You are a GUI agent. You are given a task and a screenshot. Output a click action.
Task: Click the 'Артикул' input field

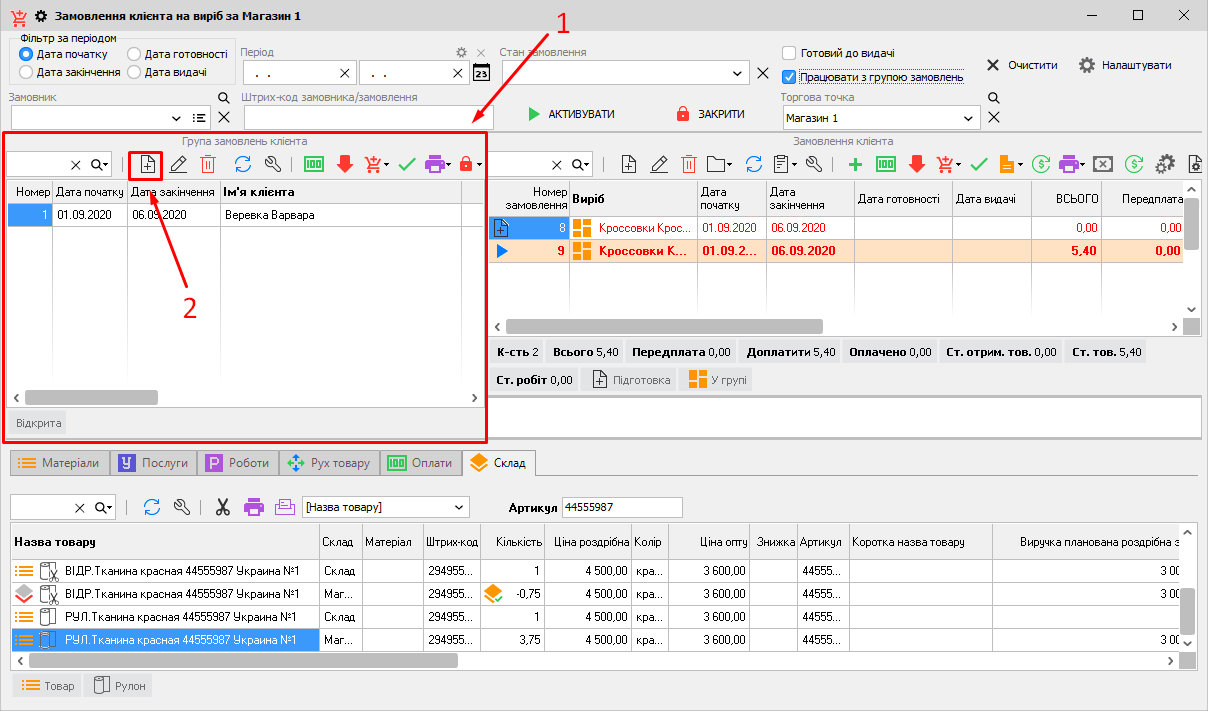pos(621,507)
